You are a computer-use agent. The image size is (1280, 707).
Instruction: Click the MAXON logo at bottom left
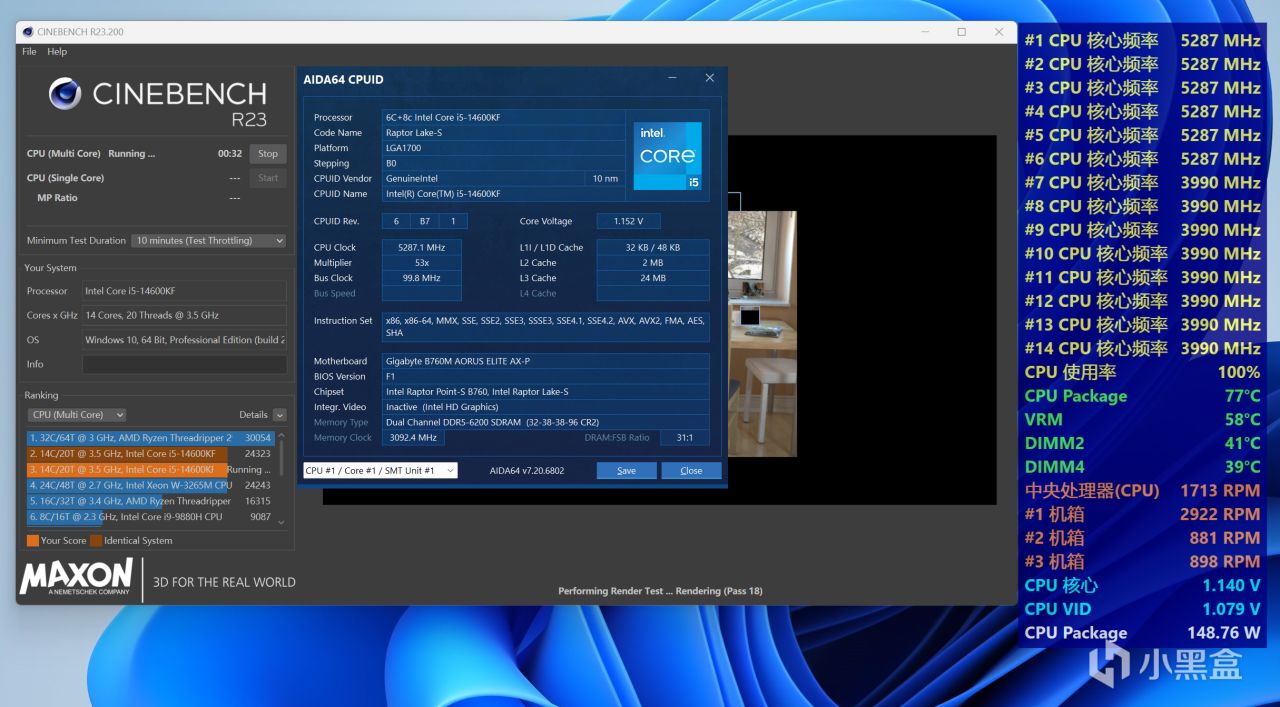(x=77, y=577)
